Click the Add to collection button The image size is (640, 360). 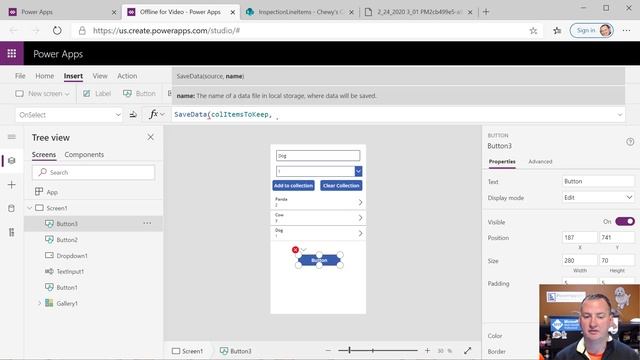(x=293, y=186)
